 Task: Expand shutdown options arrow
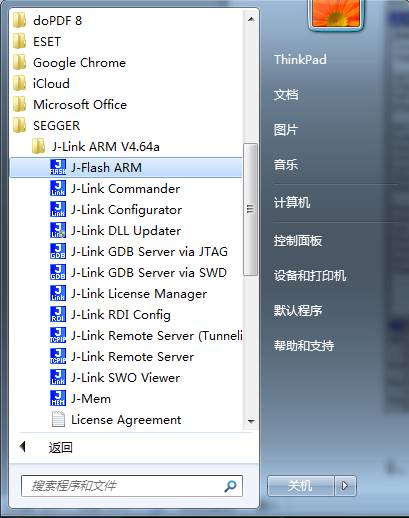345,486
